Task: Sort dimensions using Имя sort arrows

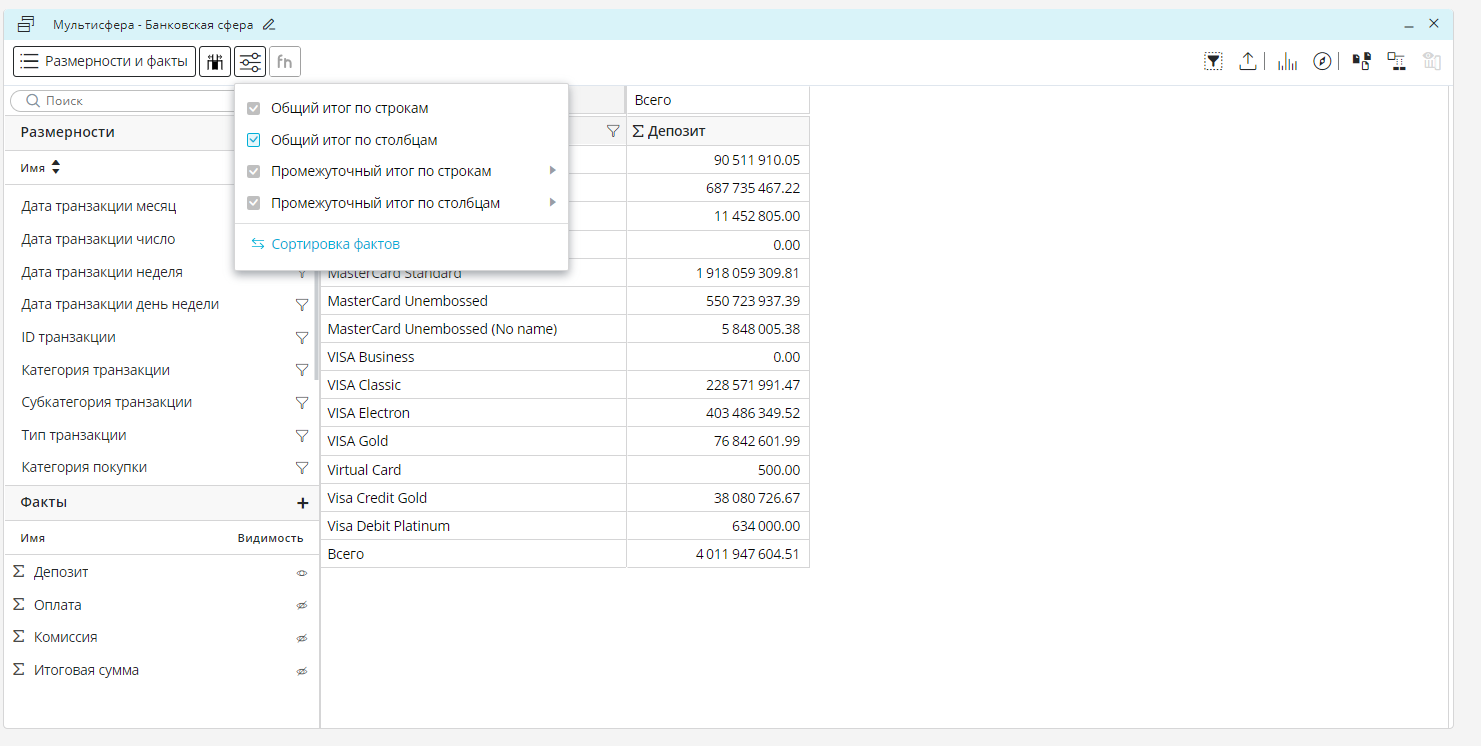Action: click(x=56, y=168)
